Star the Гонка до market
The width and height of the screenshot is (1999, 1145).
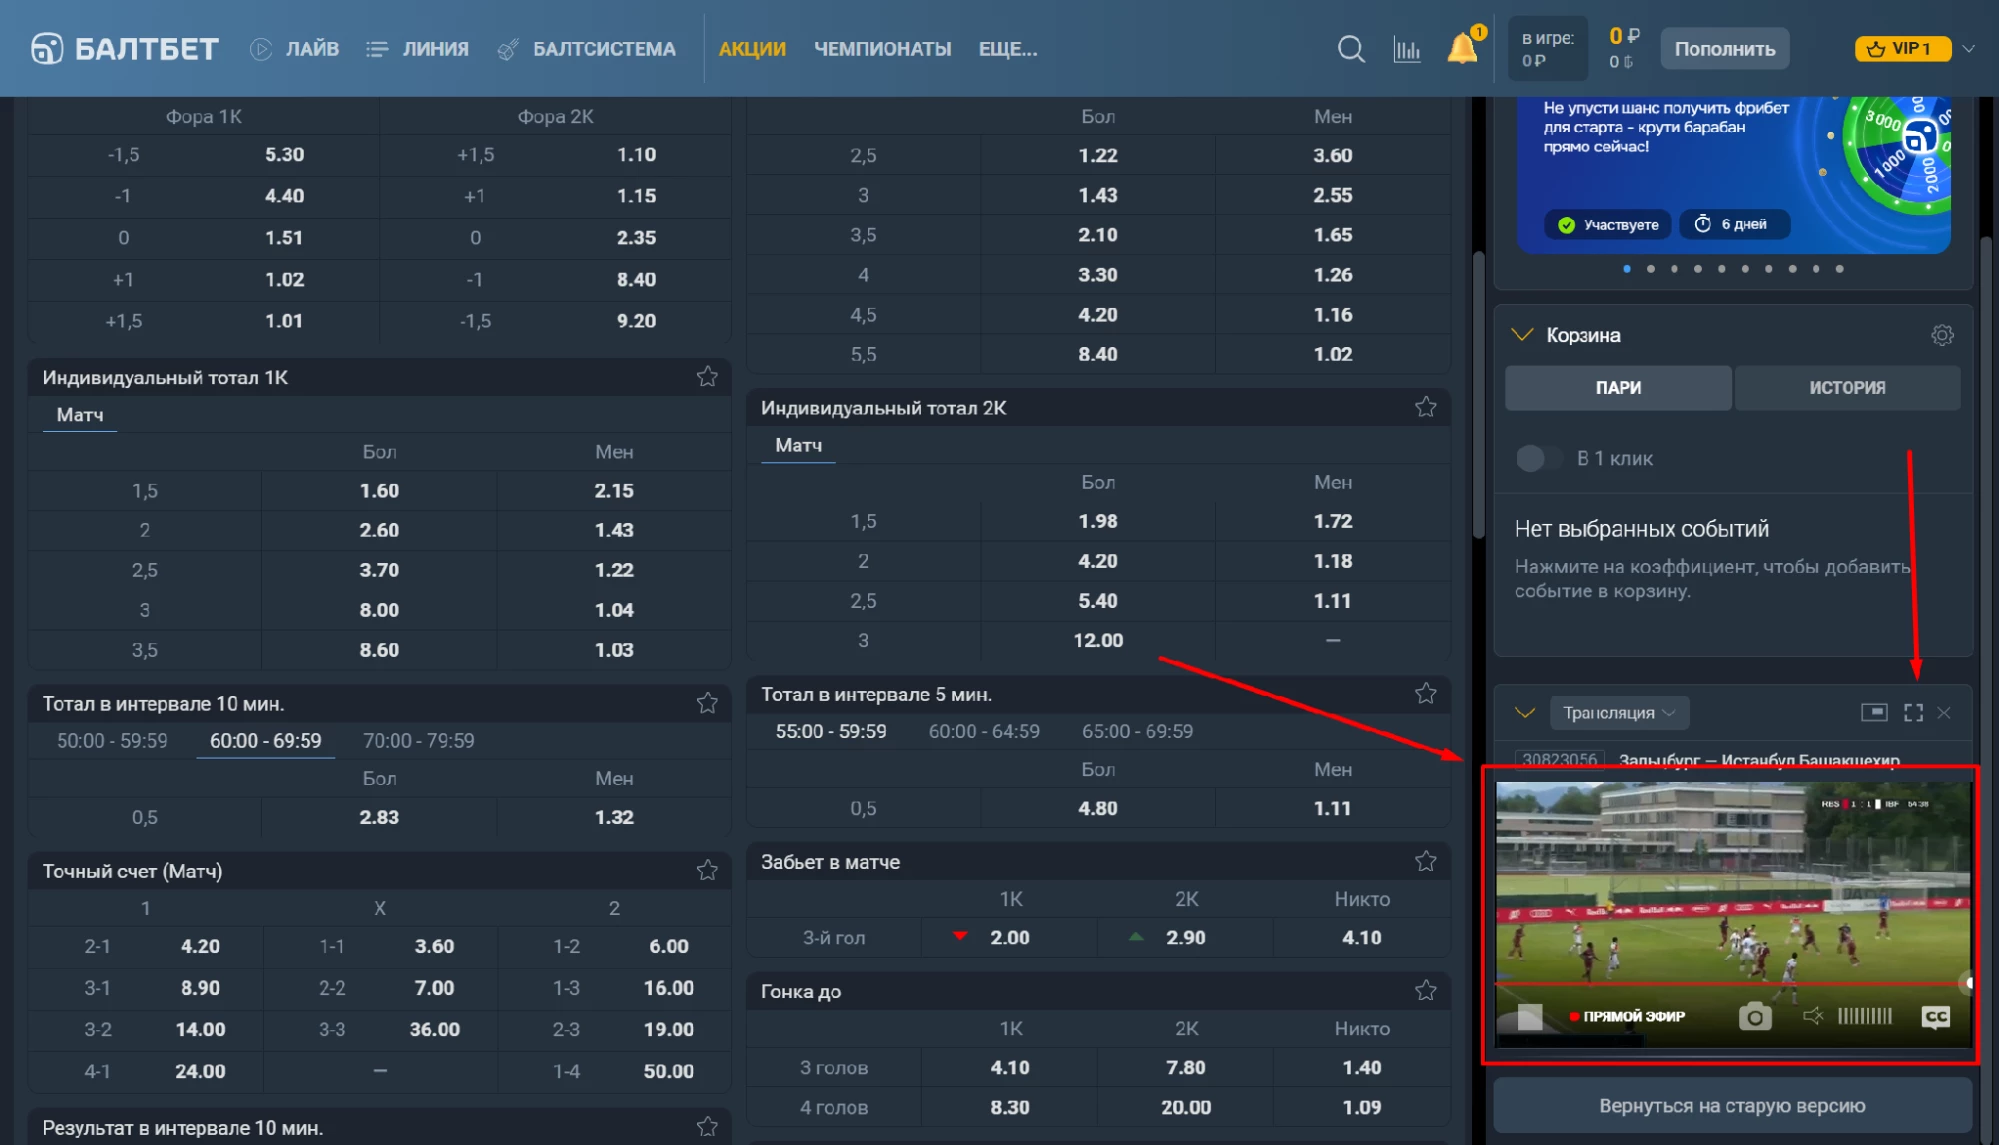click(x=1426, y=990)
